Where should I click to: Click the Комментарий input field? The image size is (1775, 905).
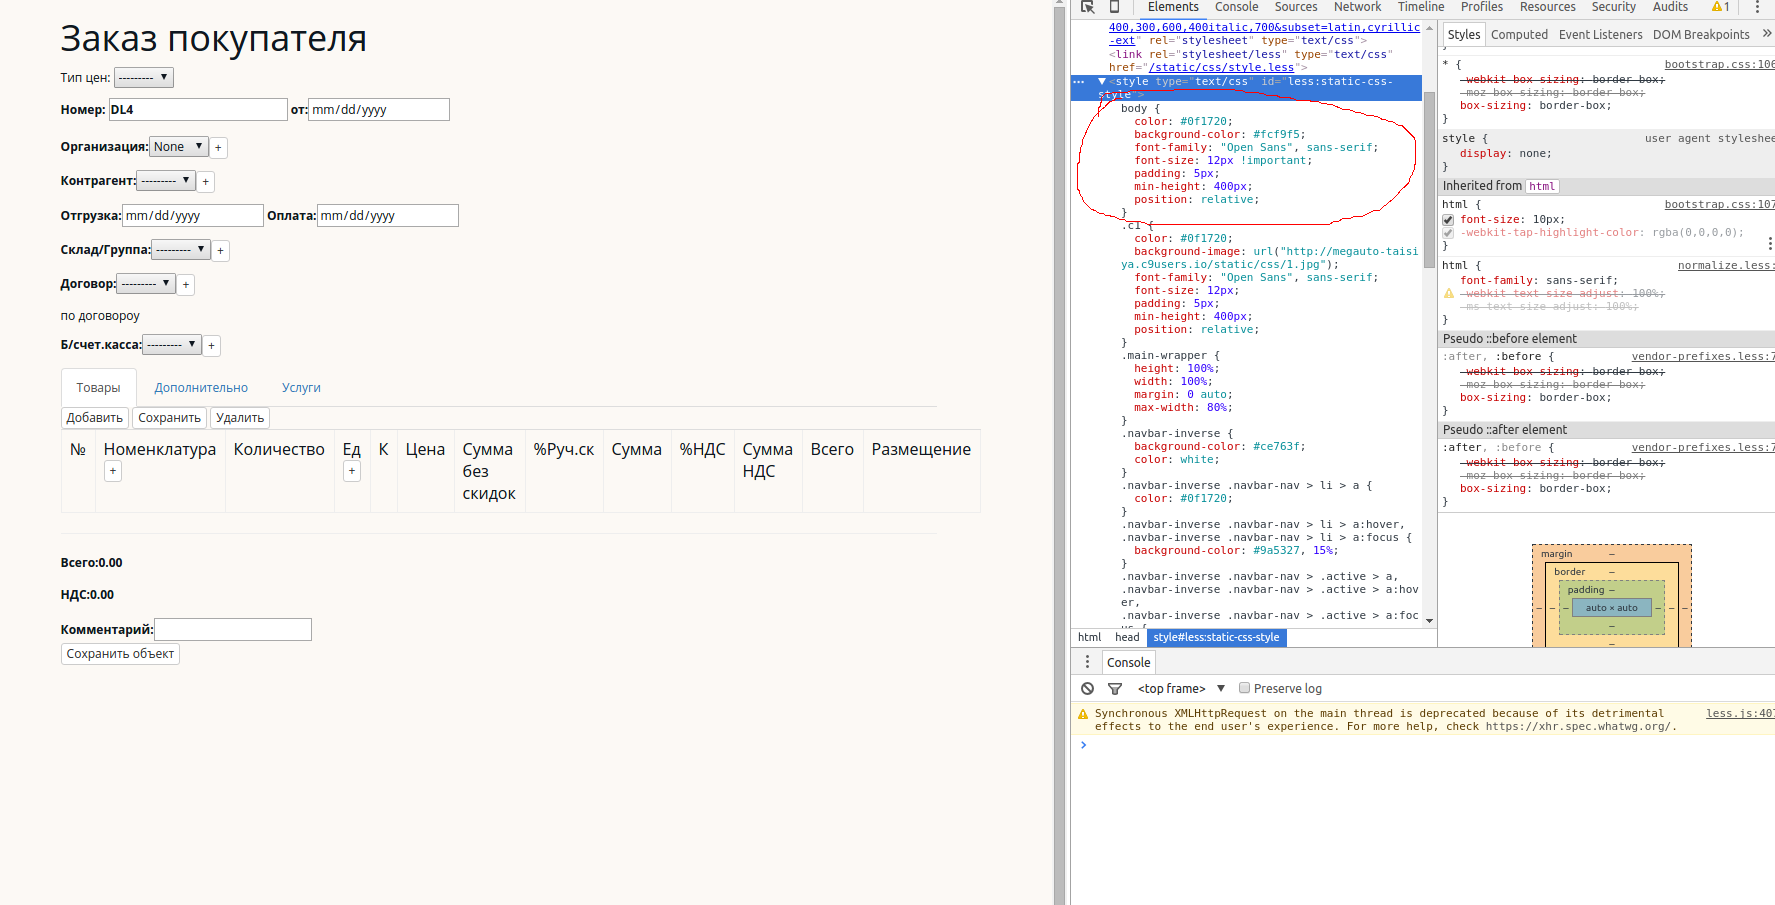(233, 630)
